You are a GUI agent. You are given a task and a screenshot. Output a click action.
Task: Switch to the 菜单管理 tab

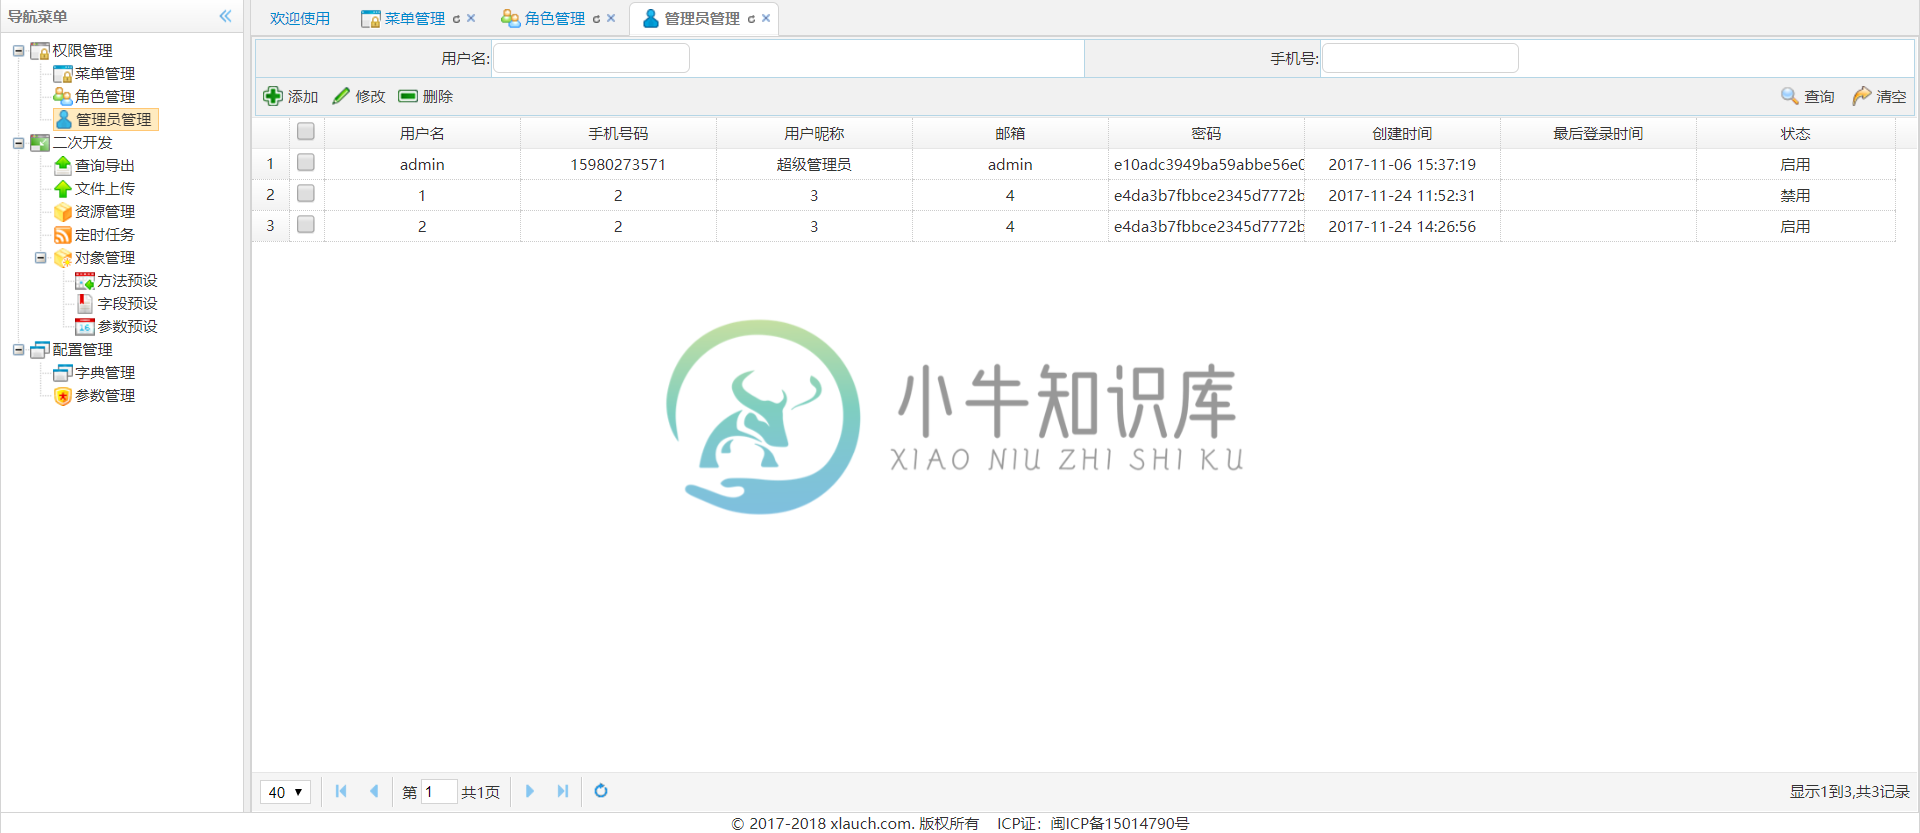(x=414, y=19)
